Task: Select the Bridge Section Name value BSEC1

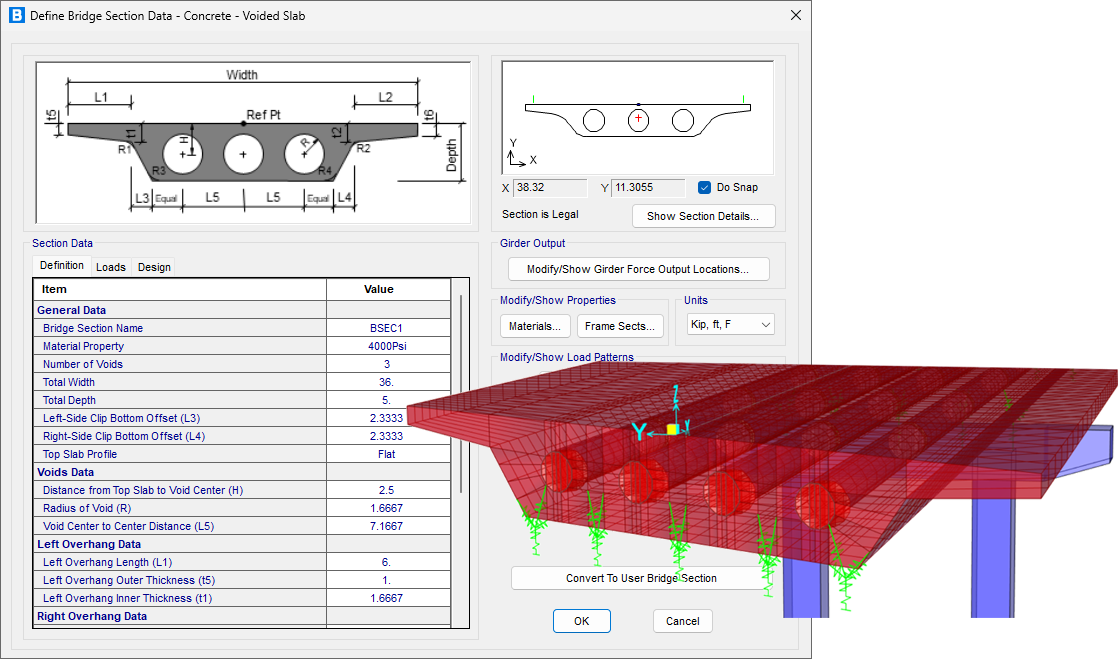Action: [x=386, y=328]
